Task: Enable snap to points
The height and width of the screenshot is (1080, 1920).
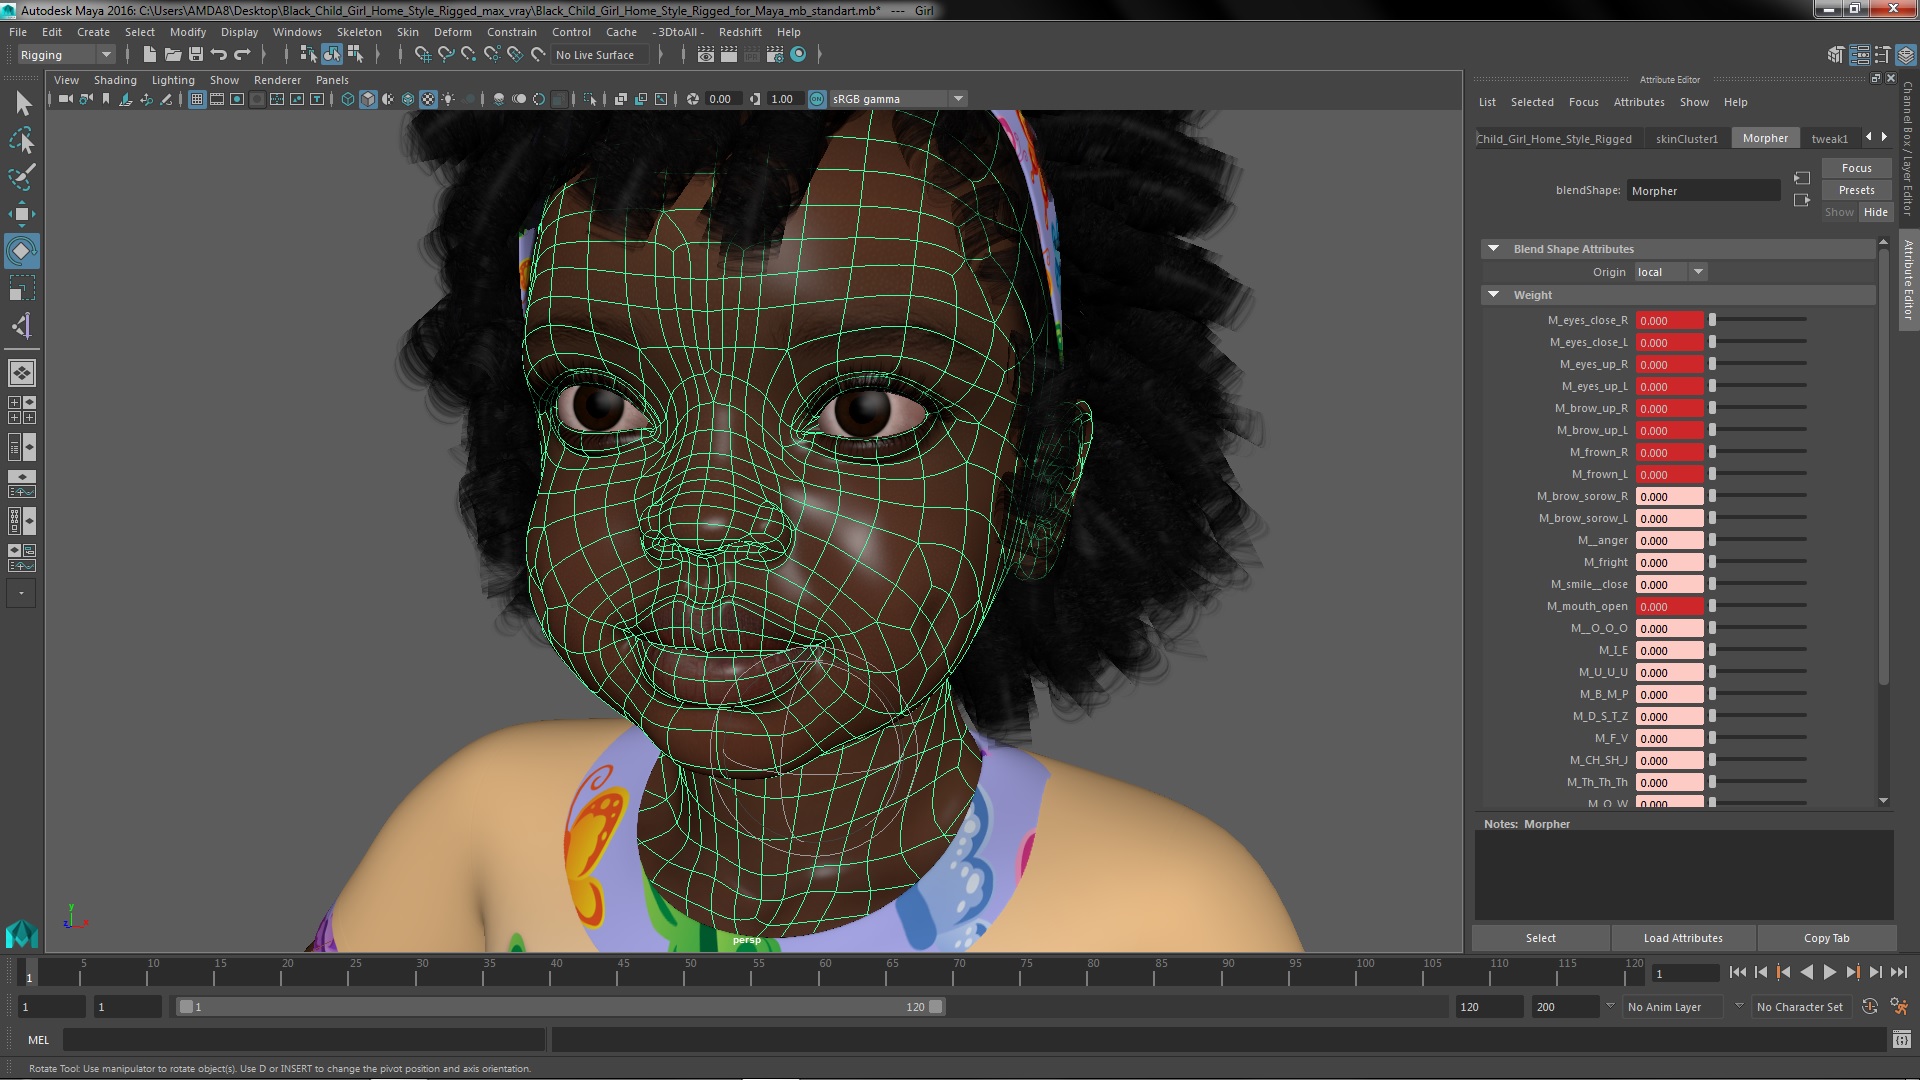Action: pos(469,55)
